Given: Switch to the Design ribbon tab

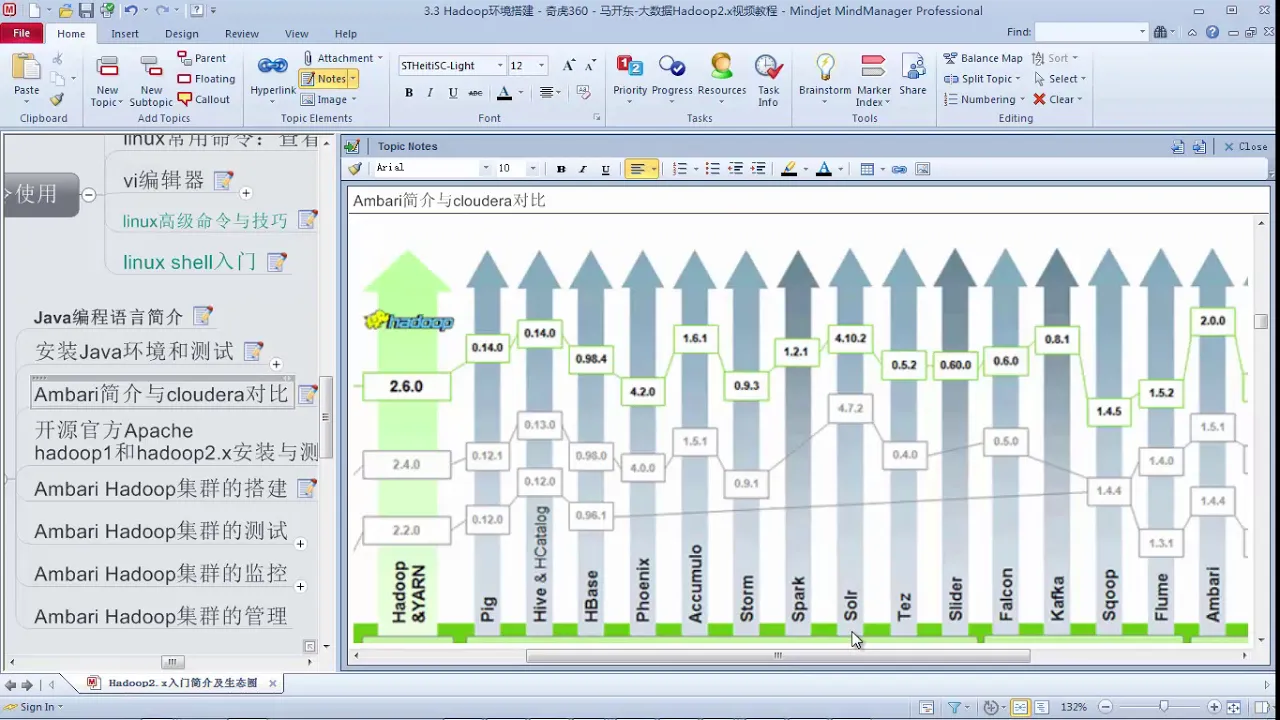Looking at the screenshot, I should (182, 33).
